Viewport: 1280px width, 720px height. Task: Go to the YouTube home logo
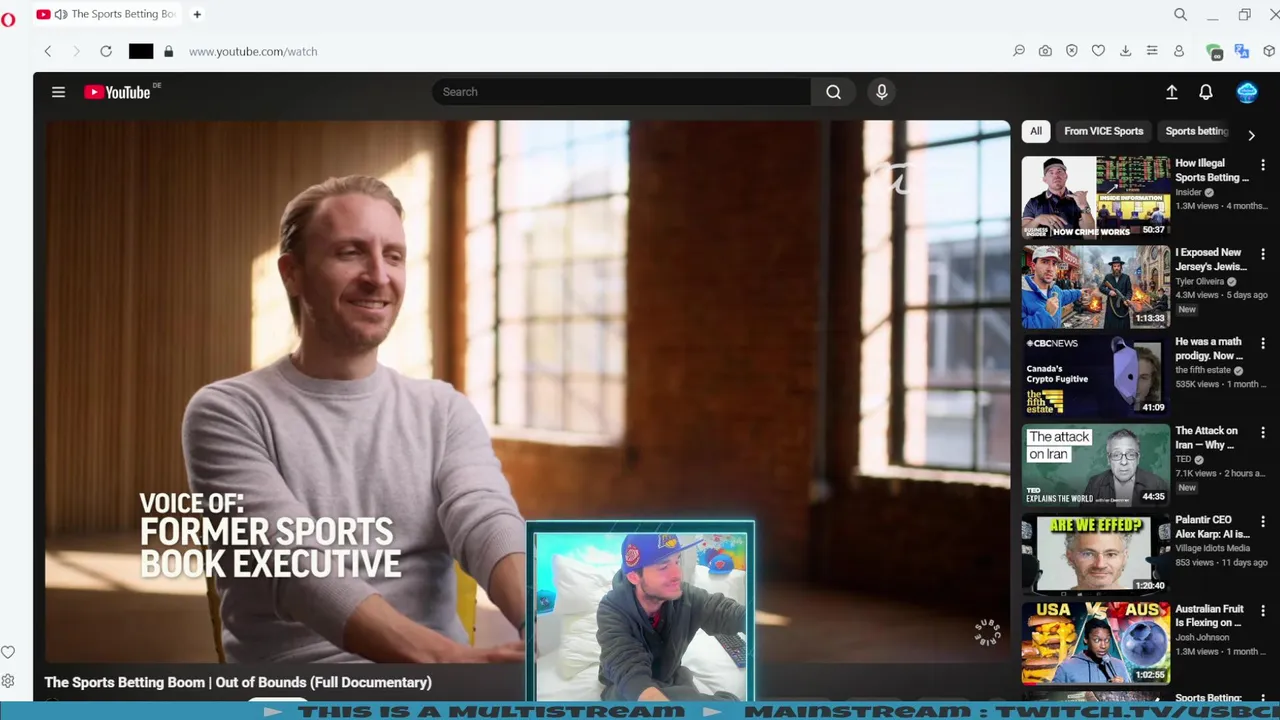(118, 92)
